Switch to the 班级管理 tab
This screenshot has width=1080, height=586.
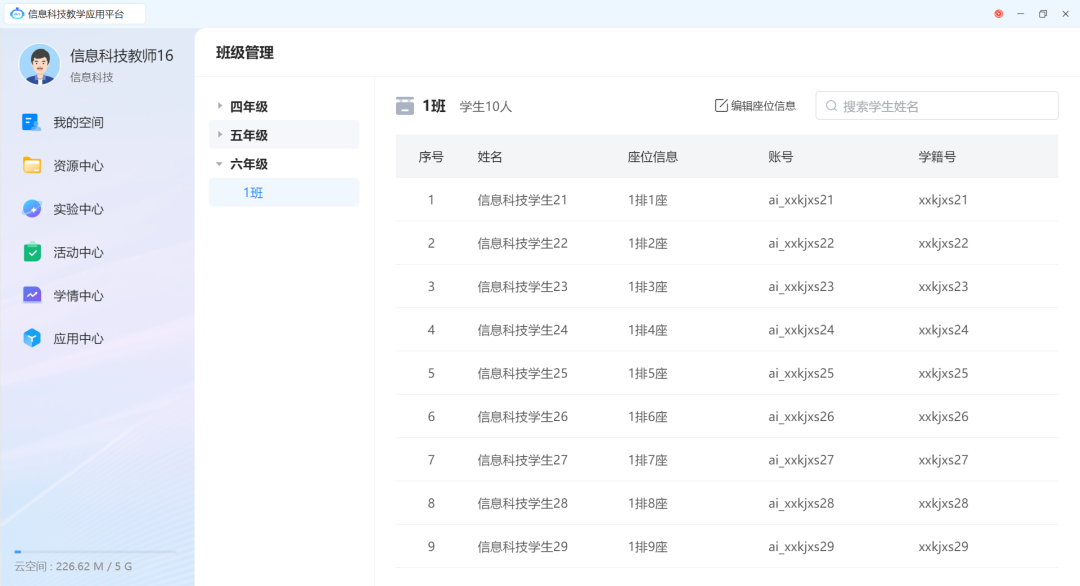pos(243,52)
